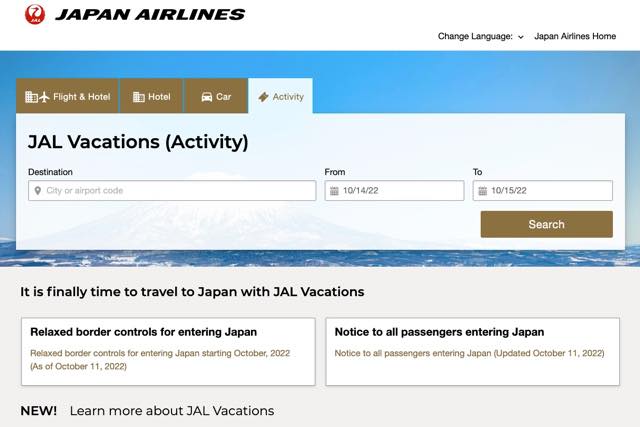Click the To date field 10/15/22
Image resolution: width=640 pixels, height=427 pixels.
(x=542, y=191)
